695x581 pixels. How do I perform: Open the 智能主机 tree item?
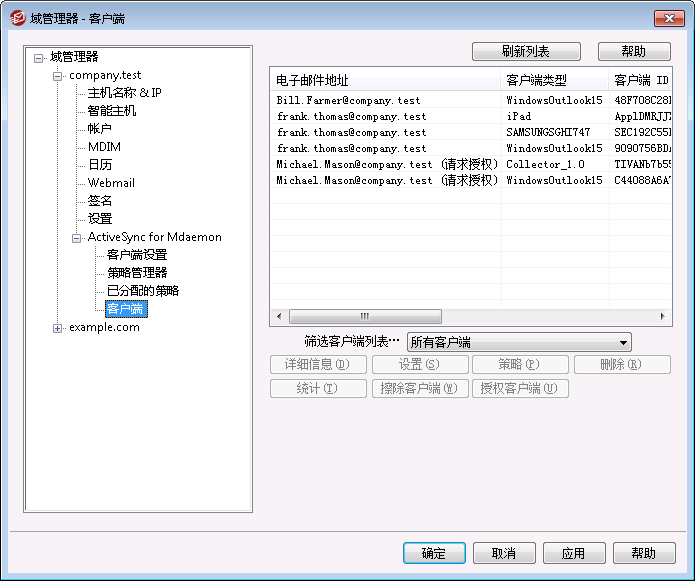click(112, 111)
